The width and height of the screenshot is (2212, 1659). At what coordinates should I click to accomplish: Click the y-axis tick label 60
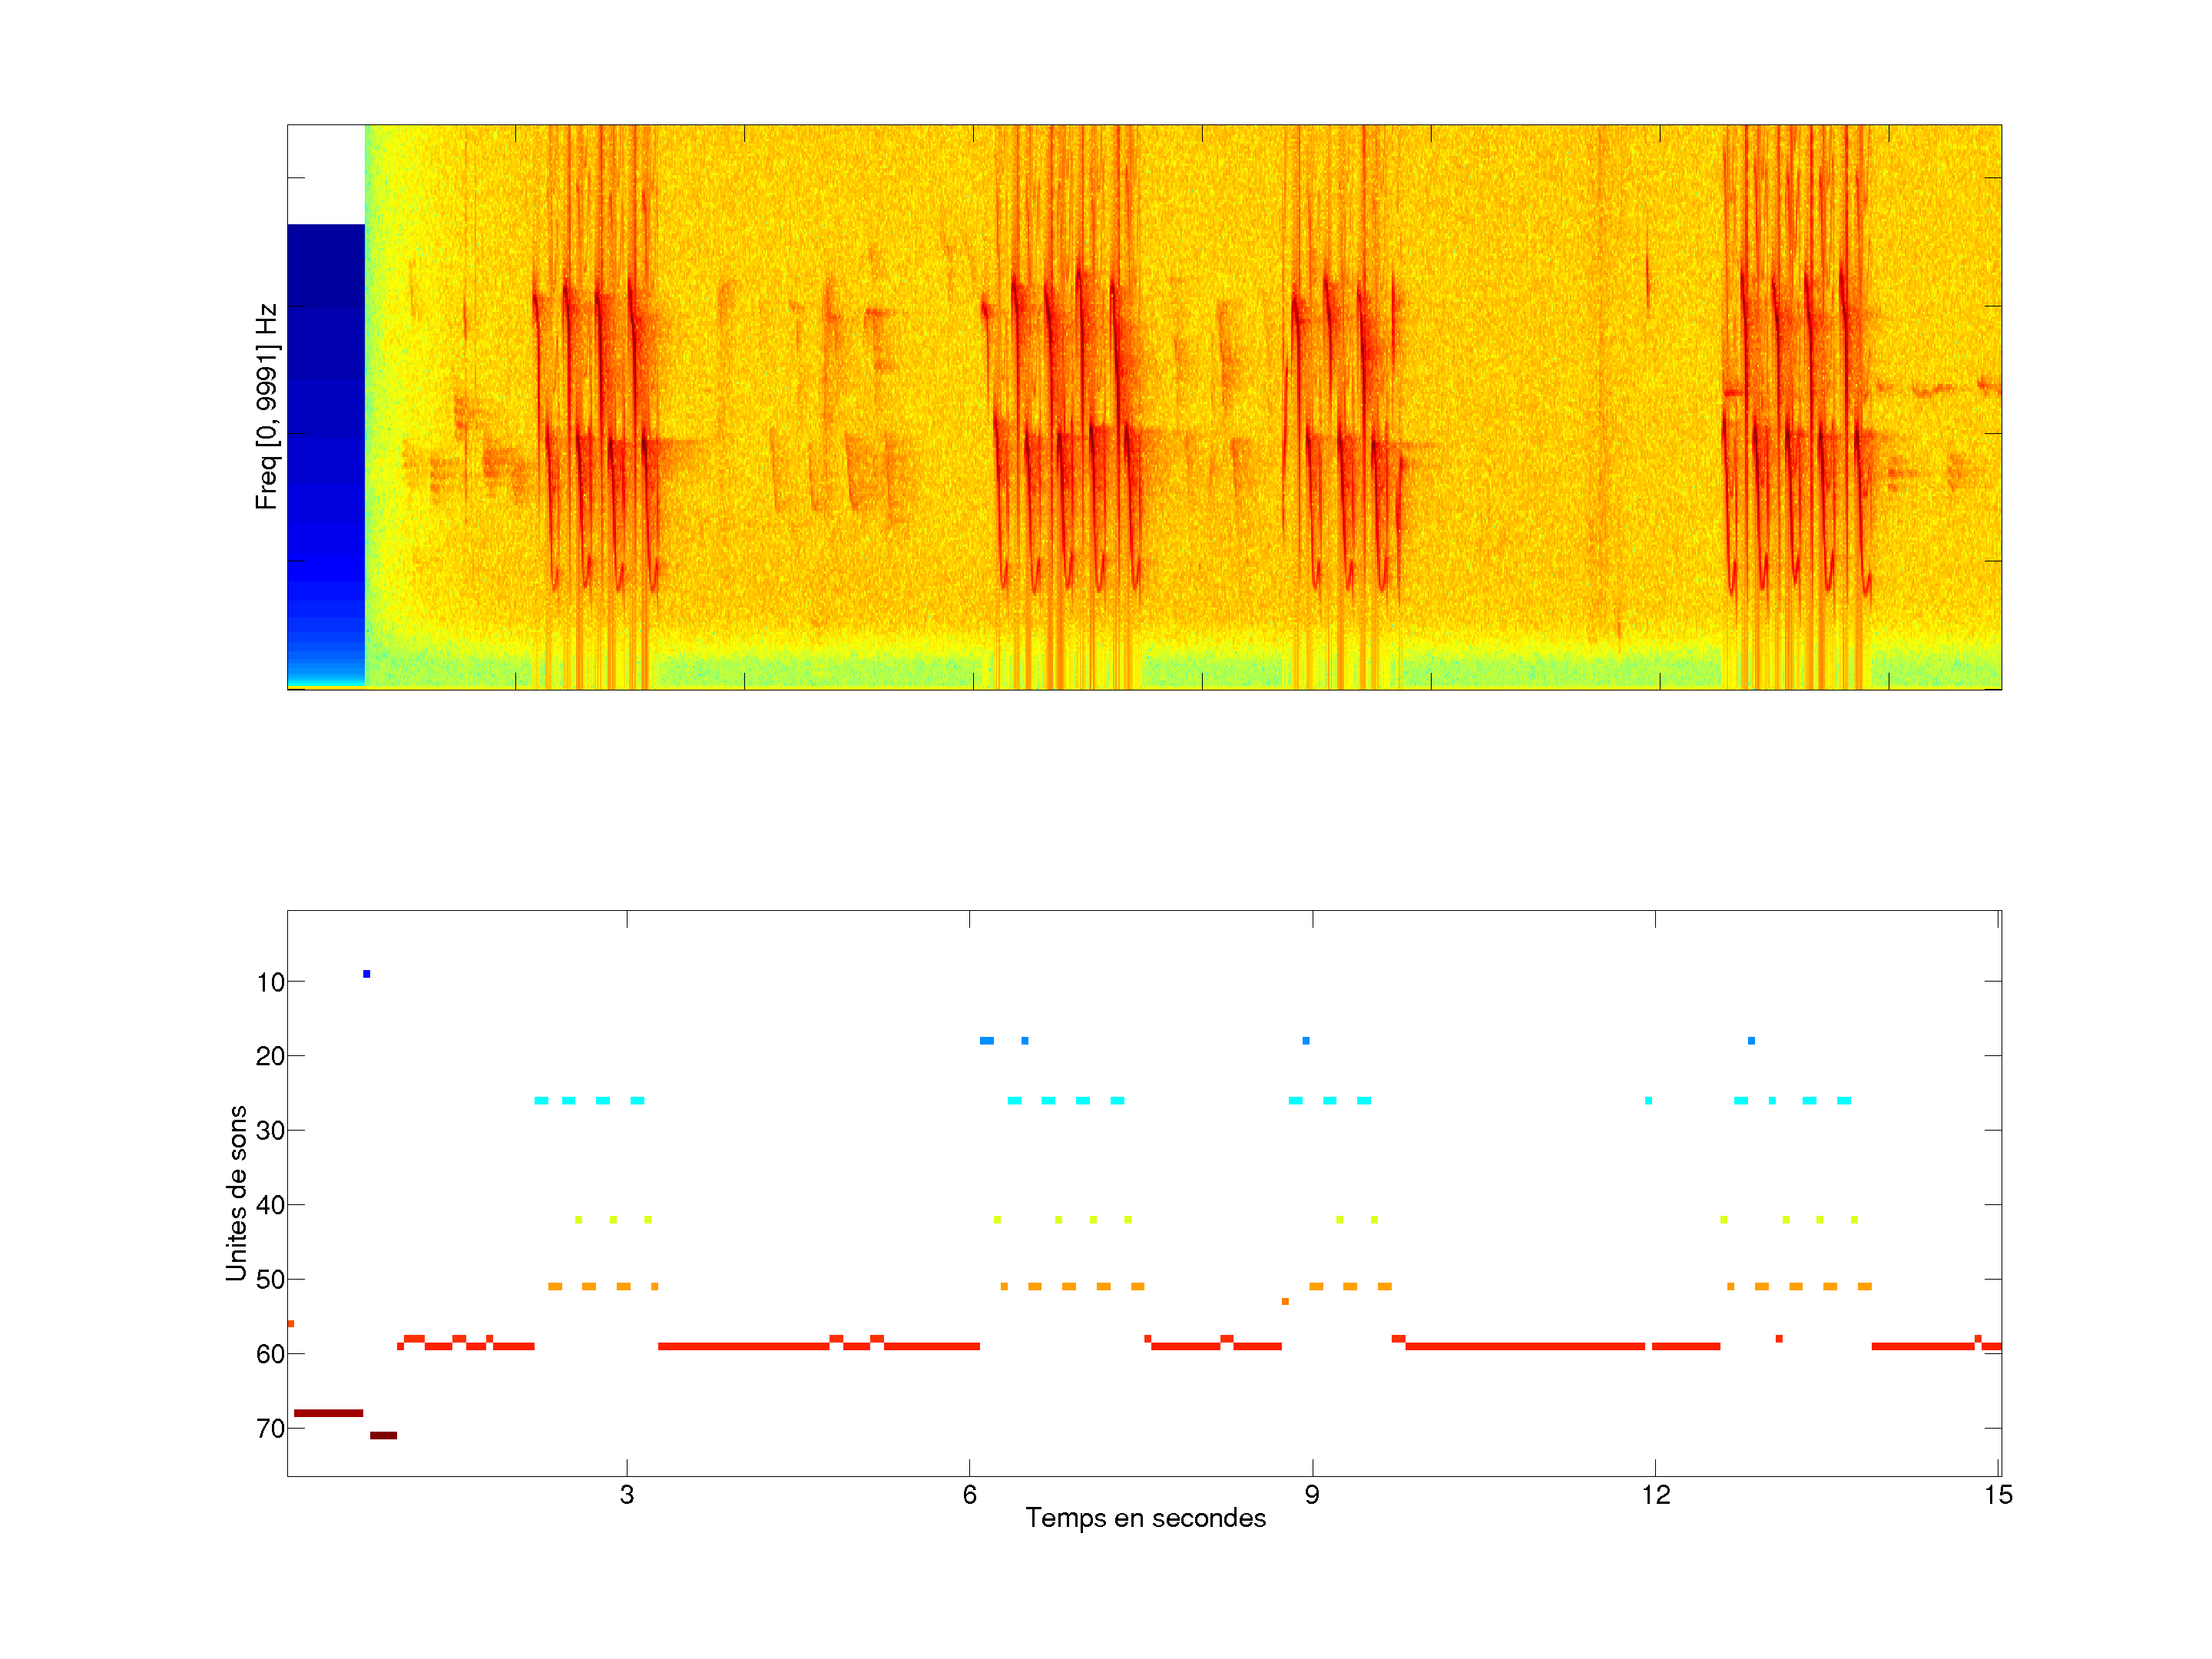click(x=270, y=1355)
